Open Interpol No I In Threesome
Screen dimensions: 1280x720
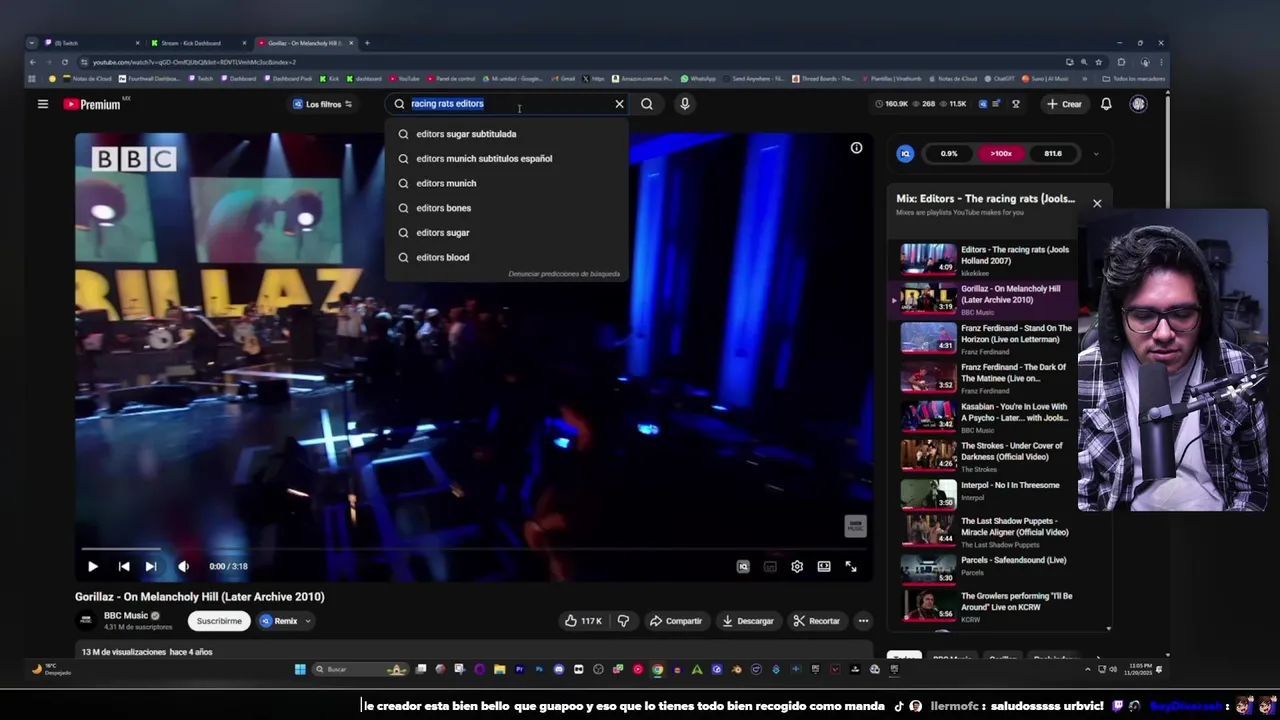click(986, 494)
